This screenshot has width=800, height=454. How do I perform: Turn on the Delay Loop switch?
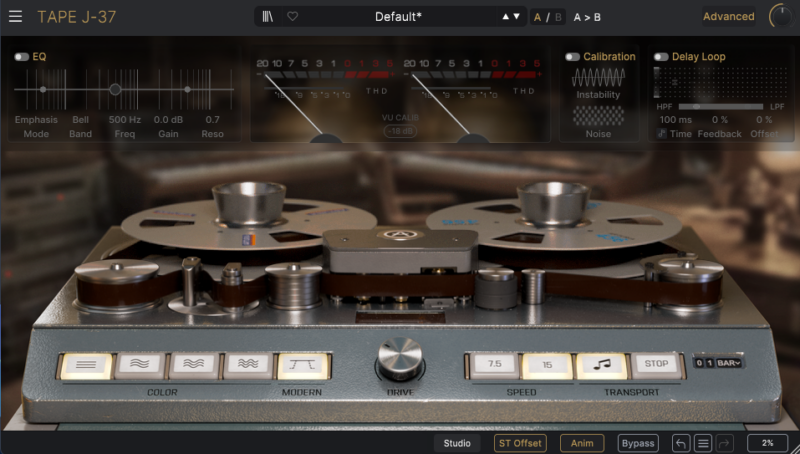coord(661,57)
